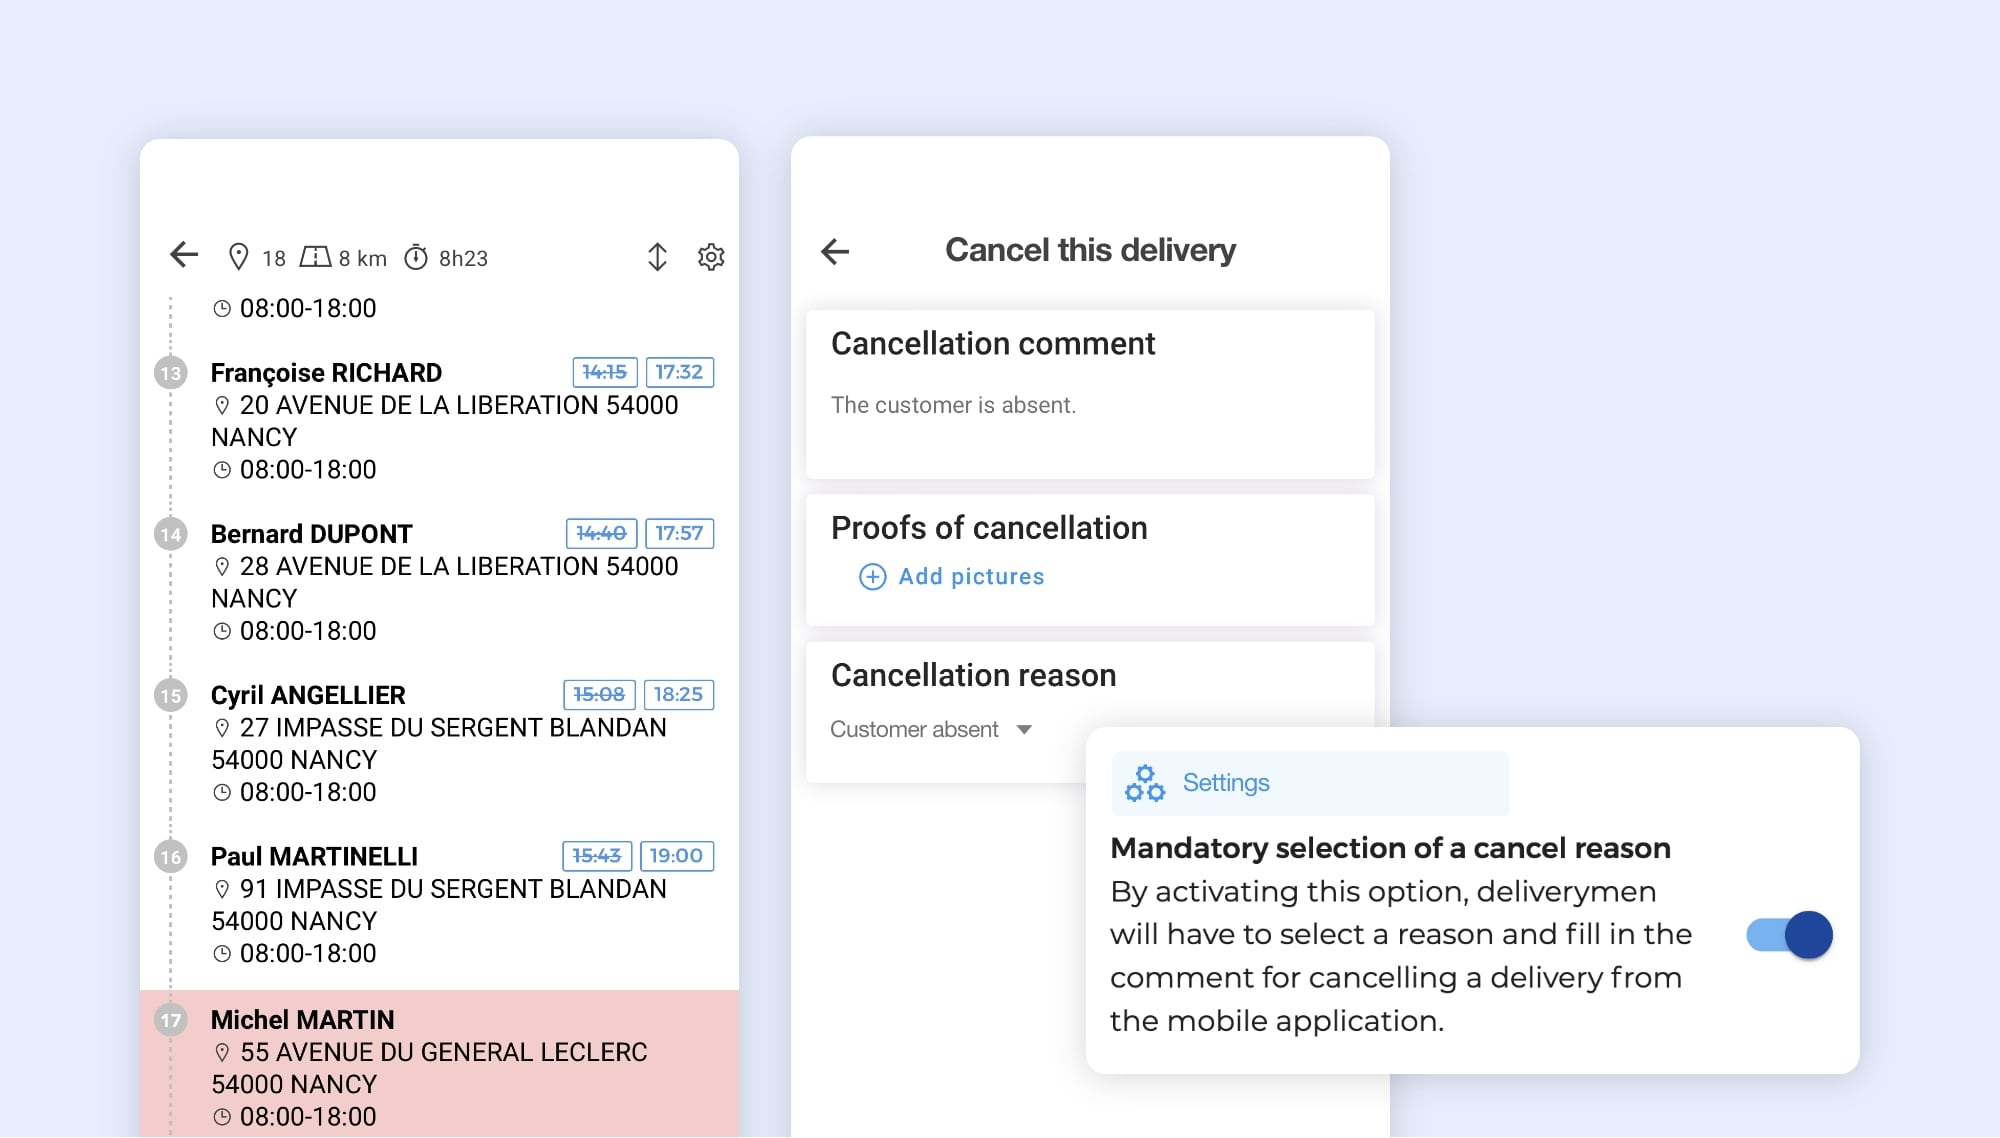Image resolution: width=2000 pixels, height=1138 pixels.
Task: Select Bernard DUPONT delivery stop
Action: (x=311, y=534)
